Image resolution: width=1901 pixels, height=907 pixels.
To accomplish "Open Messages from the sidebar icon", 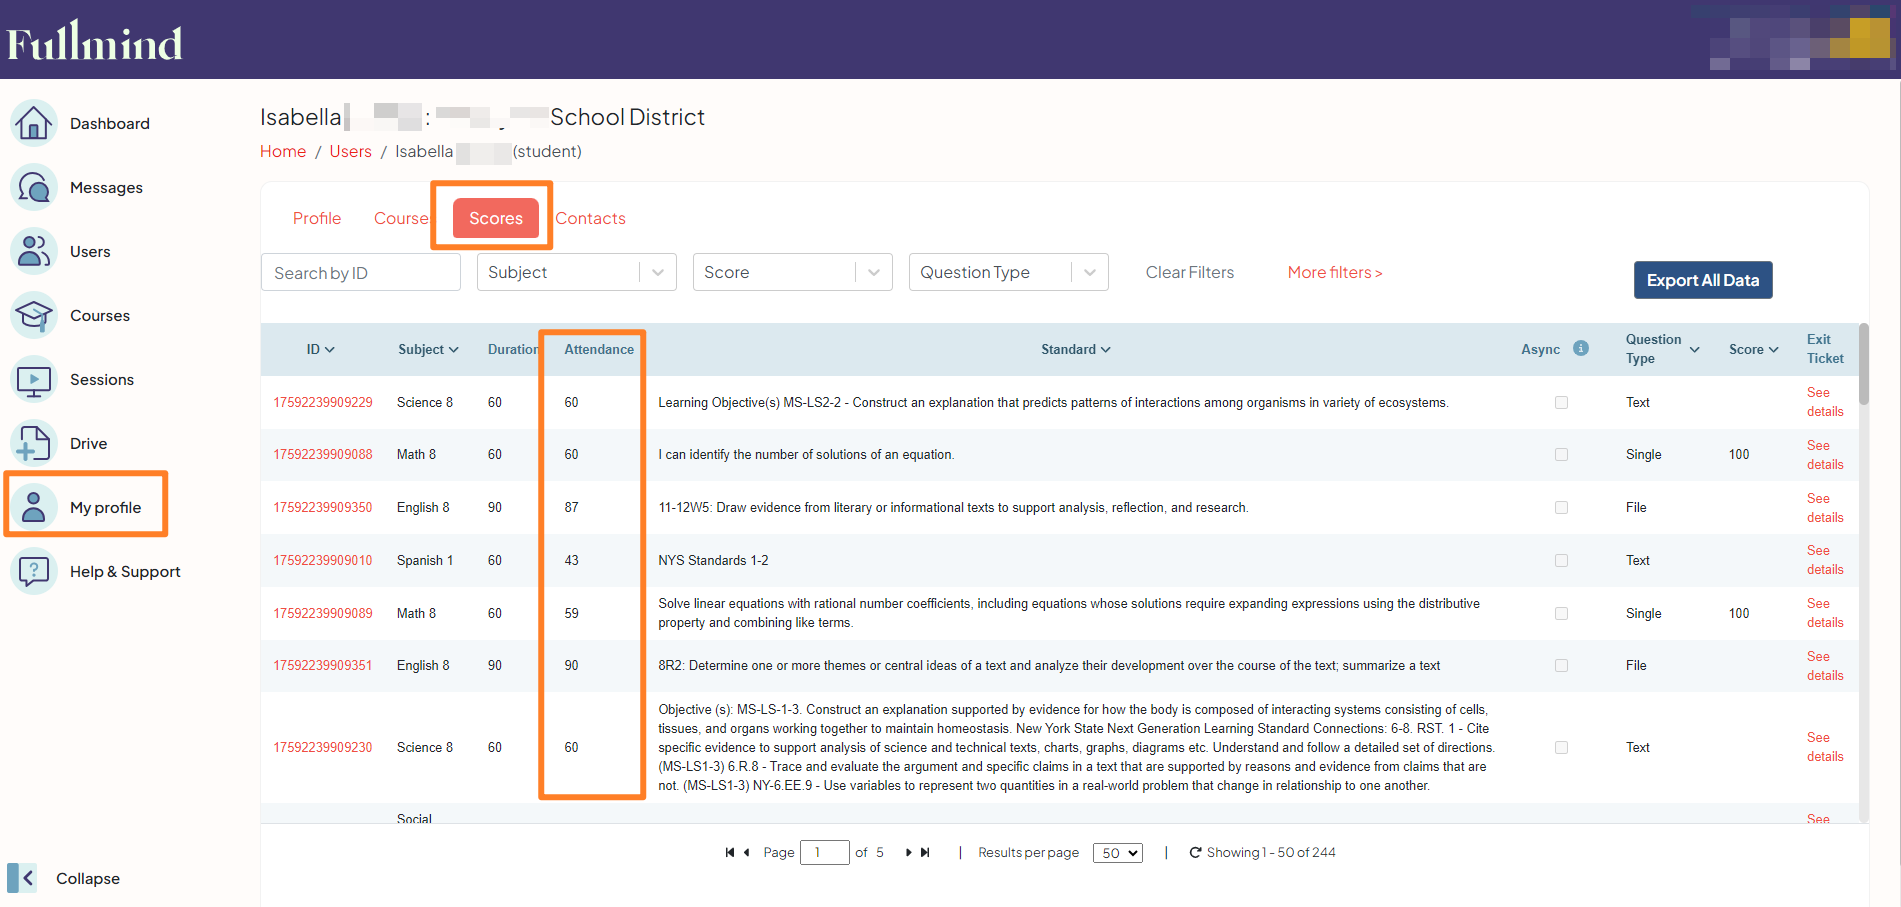I will (34, 186).
